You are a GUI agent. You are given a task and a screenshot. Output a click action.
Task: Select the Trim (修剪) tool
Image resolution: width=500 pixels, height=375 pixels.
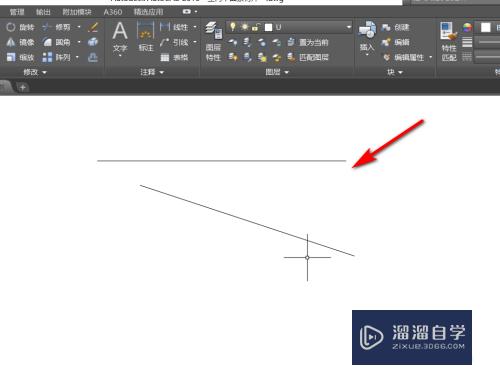click(x=56, y=27)
